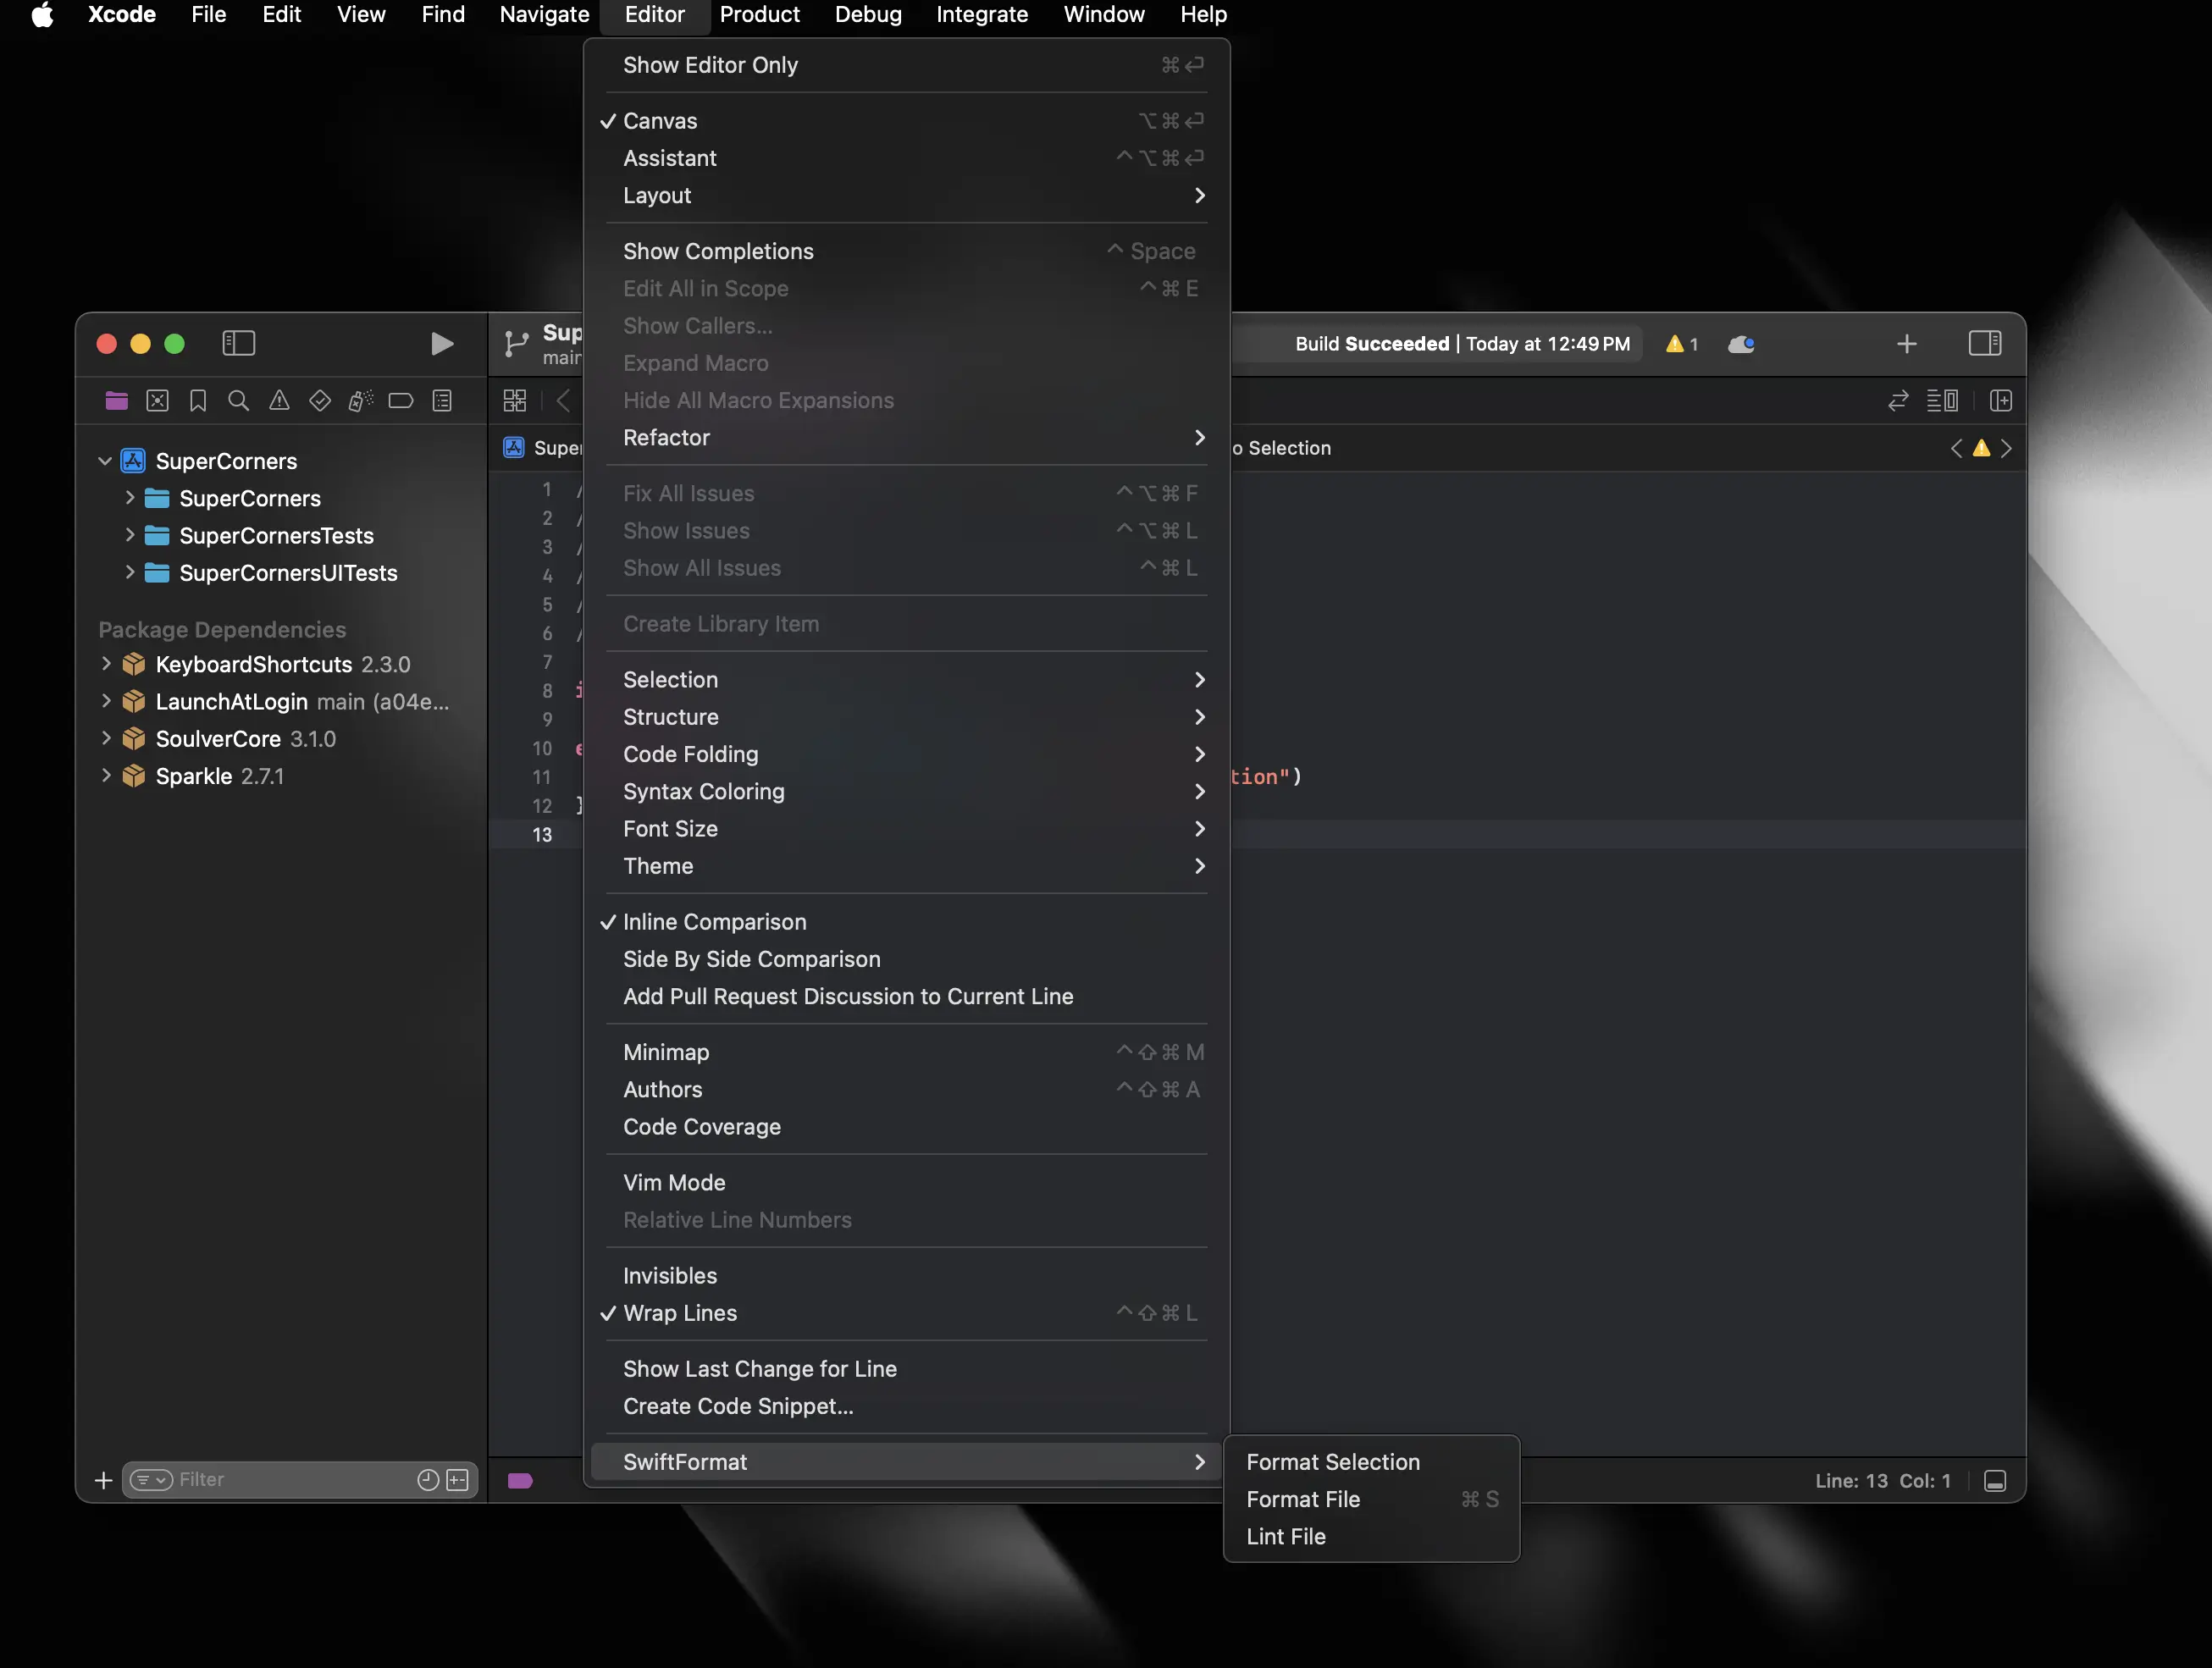Expand the Sparkle package dependency

106,776
